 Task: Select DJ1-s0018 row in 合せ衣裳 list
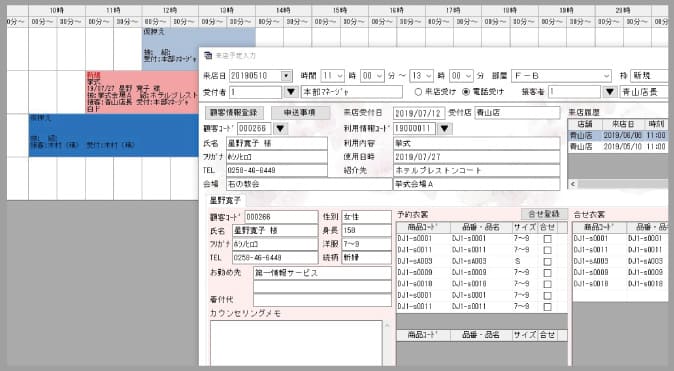[620, 284]
